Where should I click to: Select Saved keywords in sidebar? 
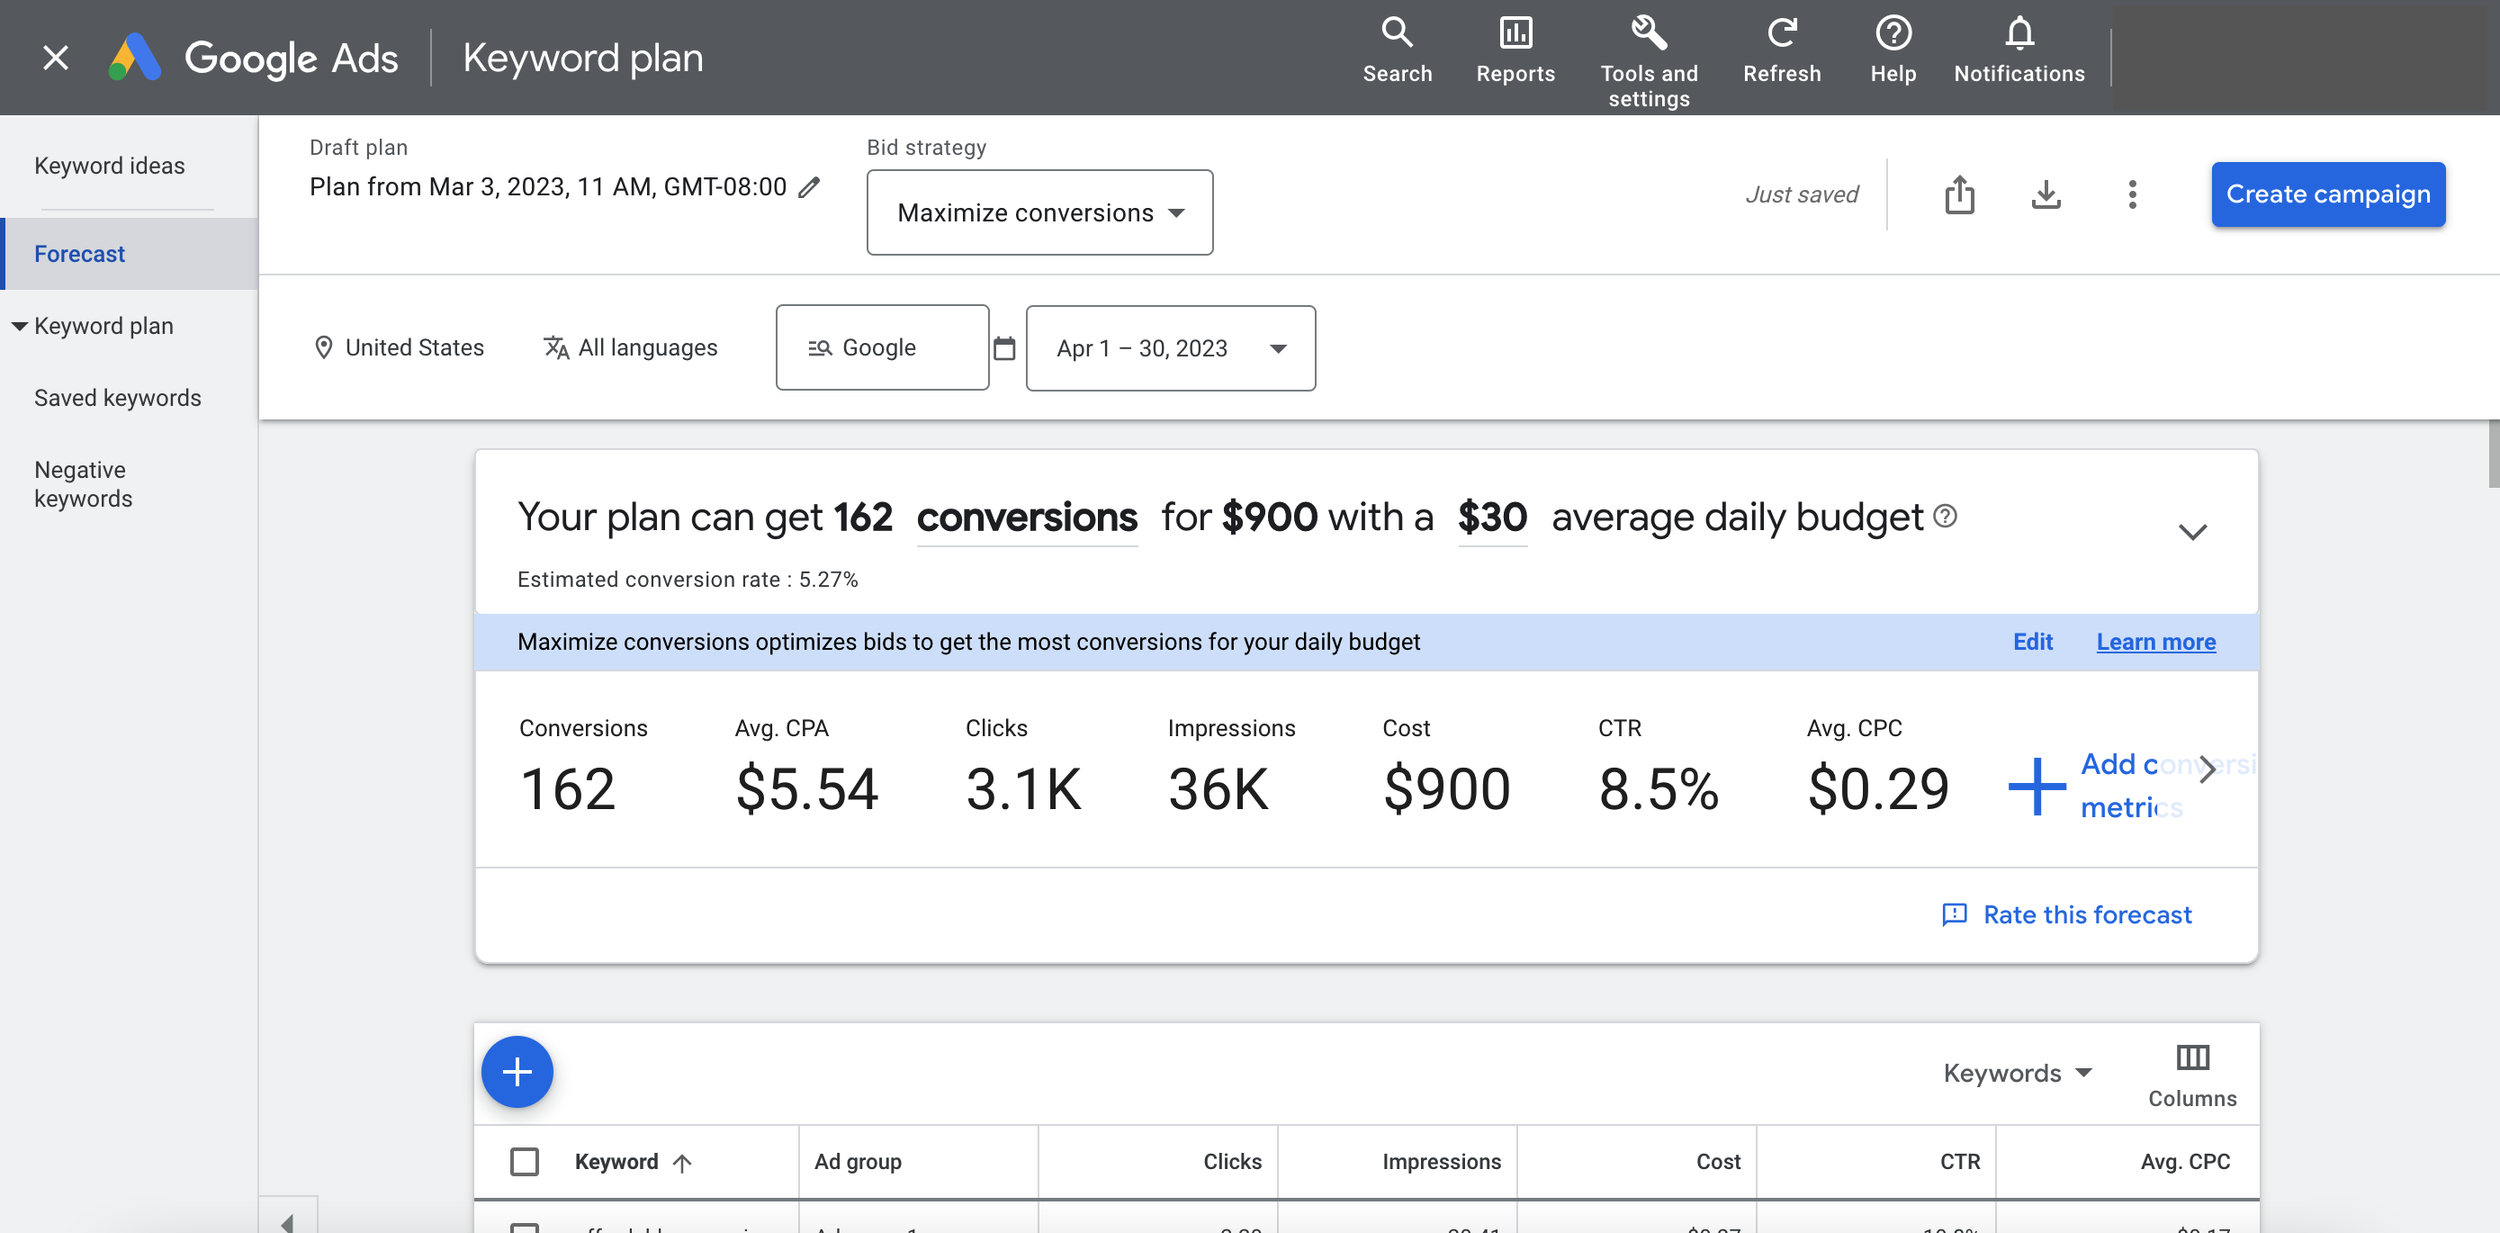pos(117,398)
